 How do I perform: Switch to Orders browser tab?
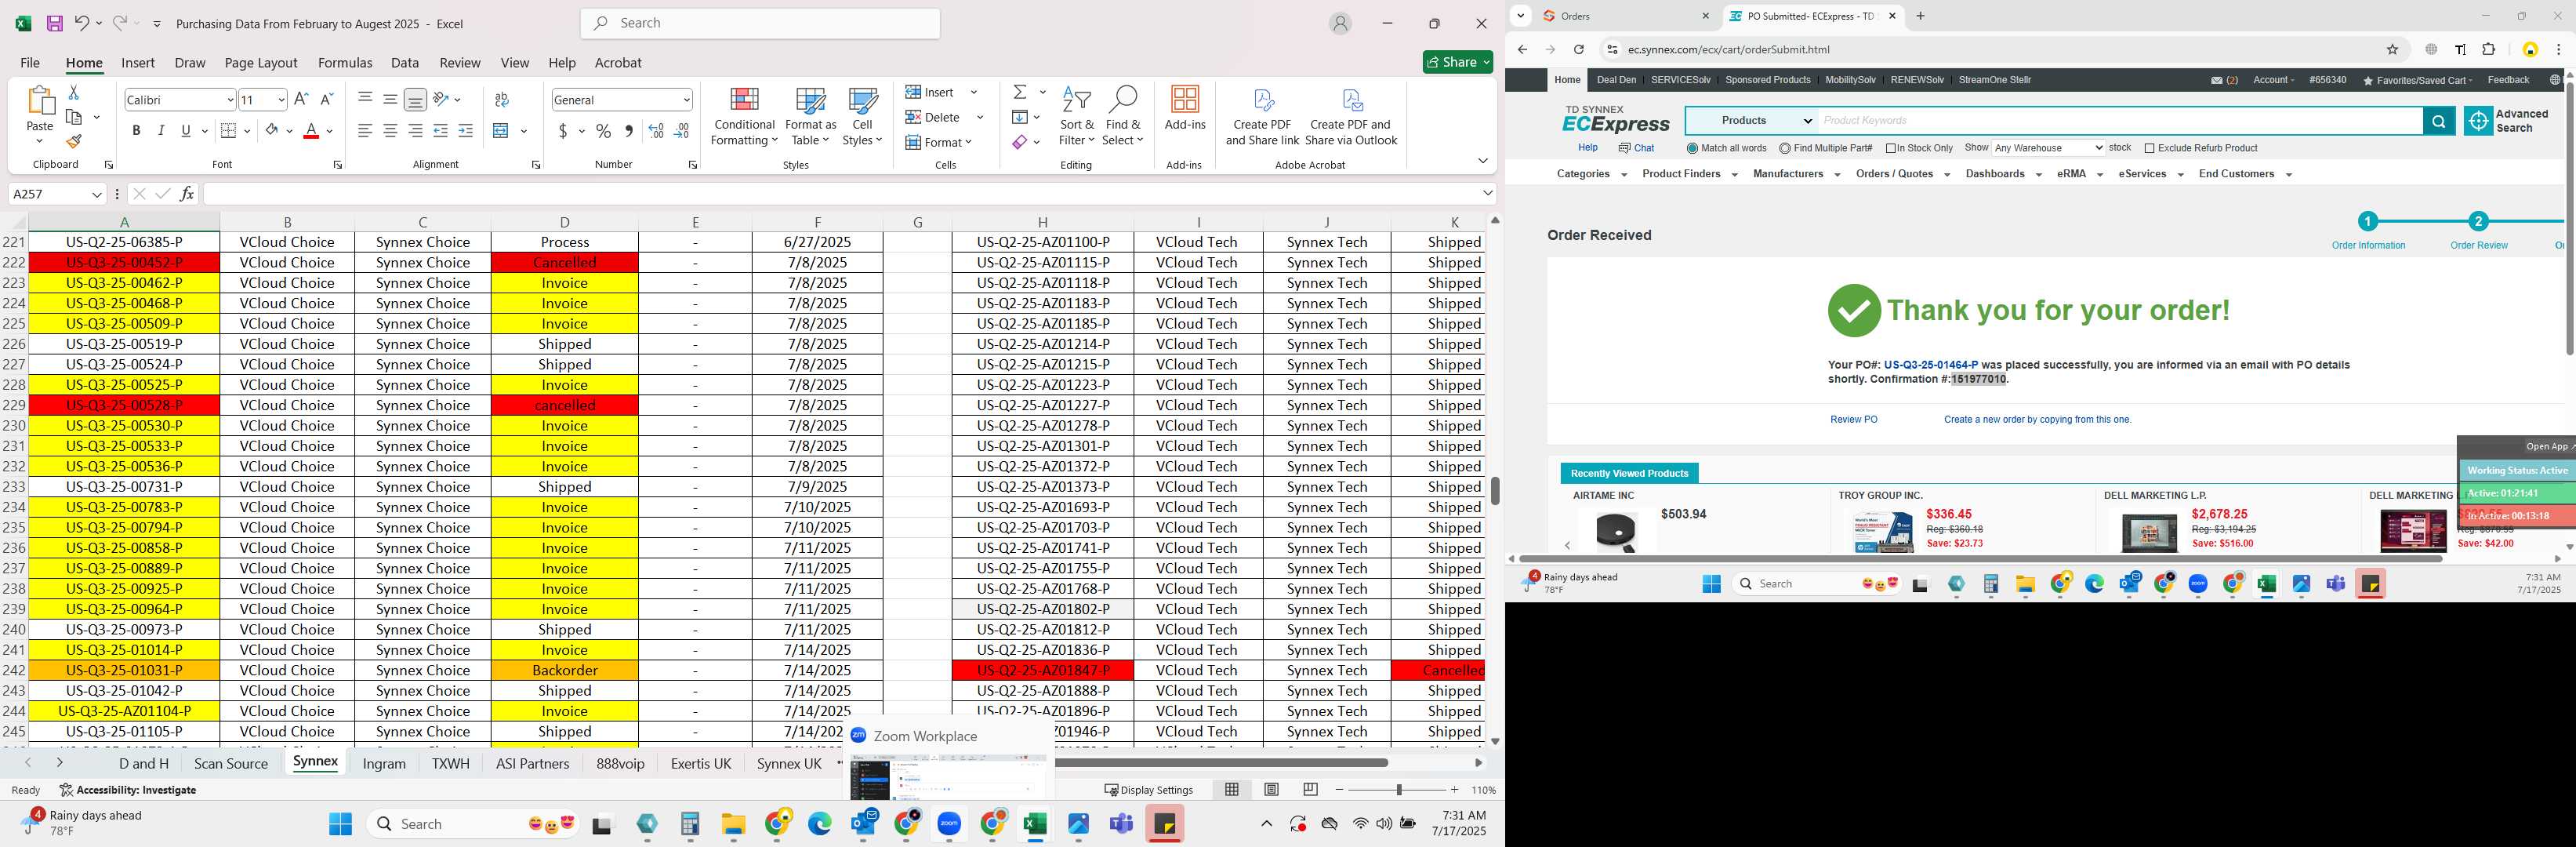point(1625,16)
